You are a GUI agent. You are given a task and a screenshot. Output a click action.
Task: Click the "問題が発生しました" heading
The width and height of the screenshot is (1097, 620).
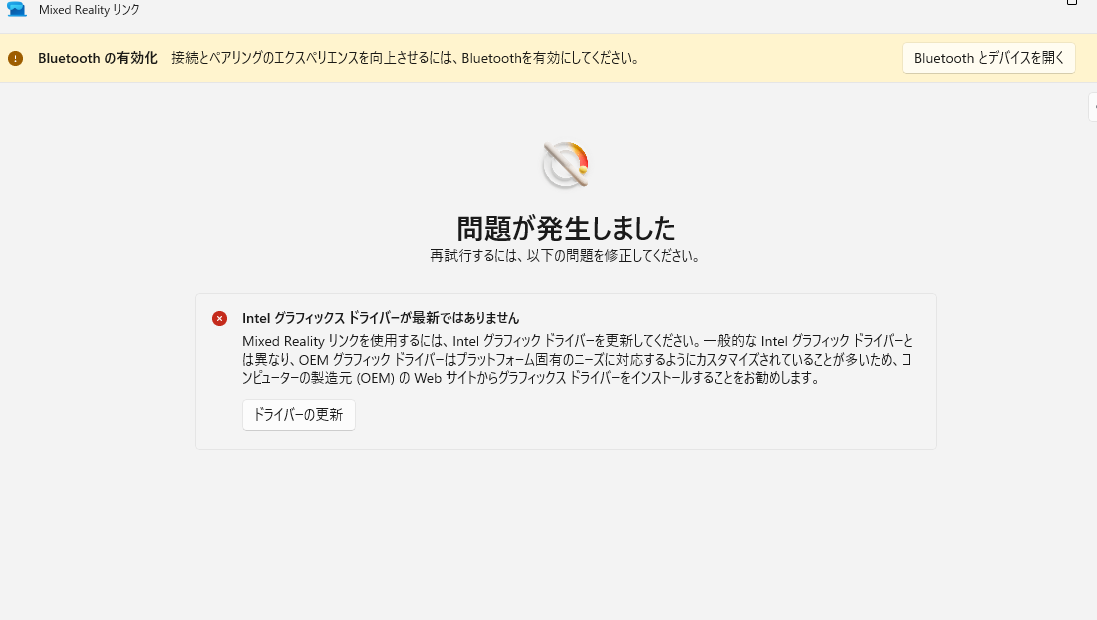(x=565, y=228)
